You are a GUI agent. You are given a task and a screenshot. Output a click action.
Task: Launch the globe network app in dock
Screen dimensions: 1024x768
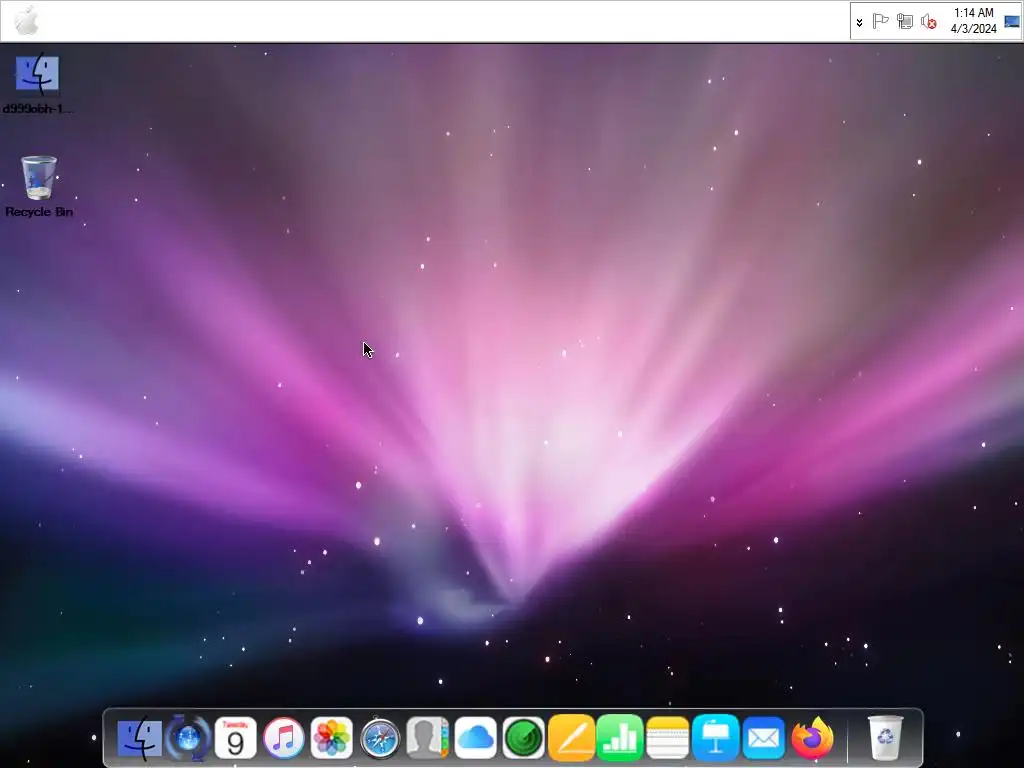(188, 739)
